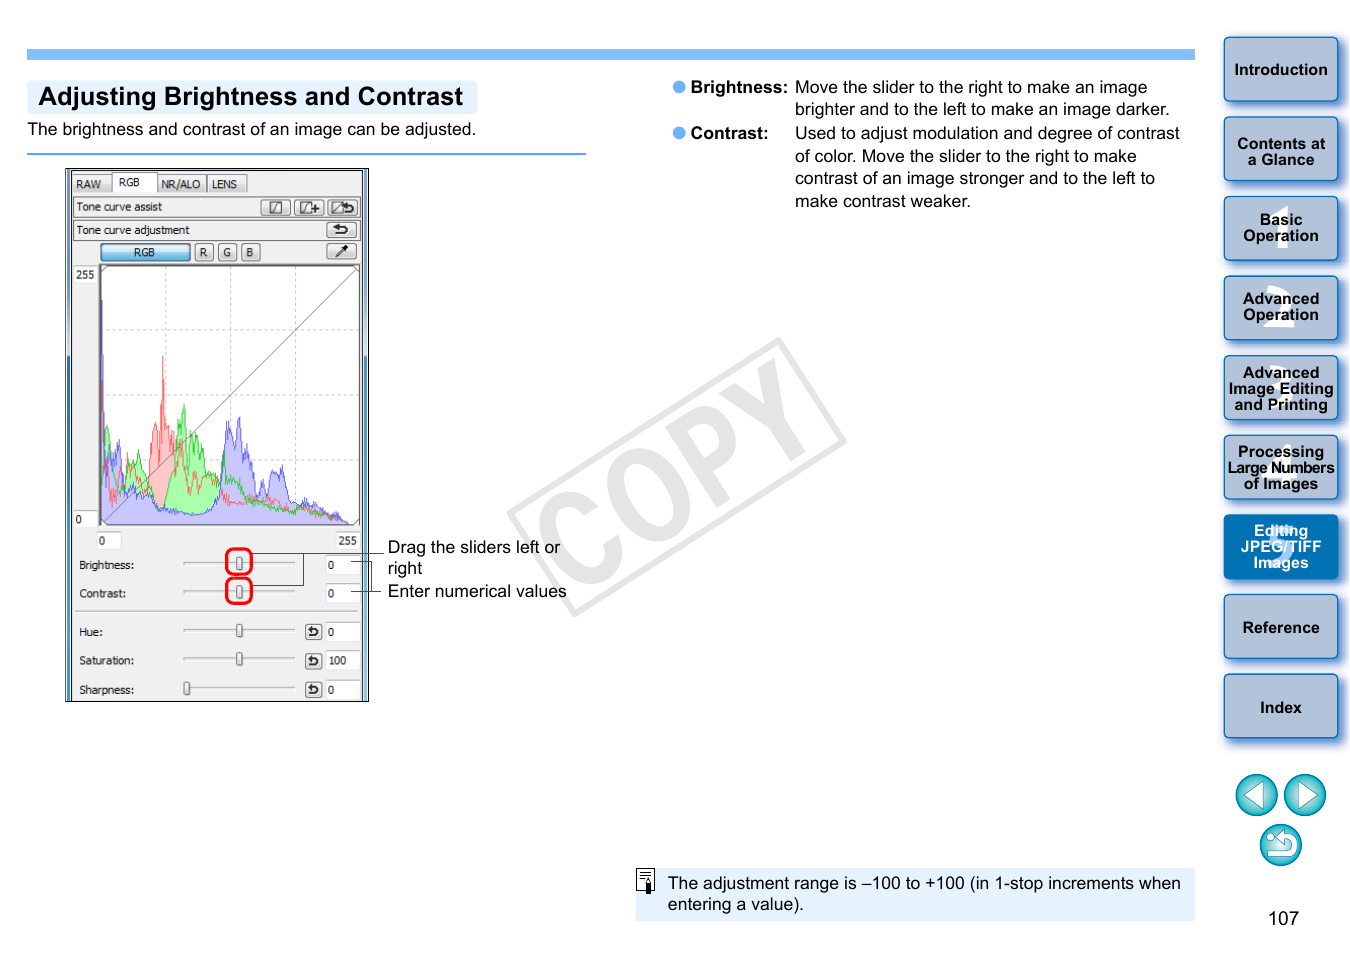Click the Contrast numeric value field
The width and height of the screenshot is (1350, 954).
click(339, 594)
